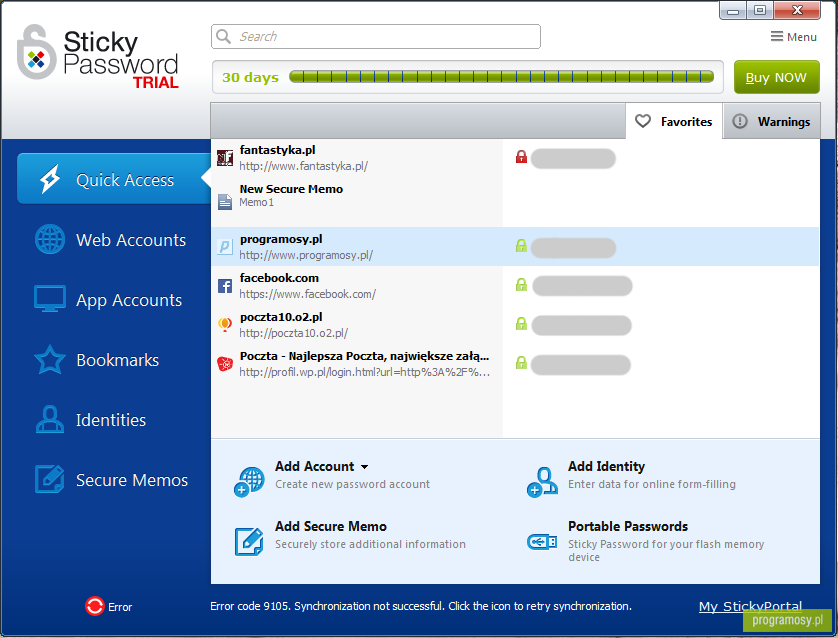The height and width of the screenshot is (638, 838).
Task: Click the New Secure Memo document icon
Action: (225, 201)
